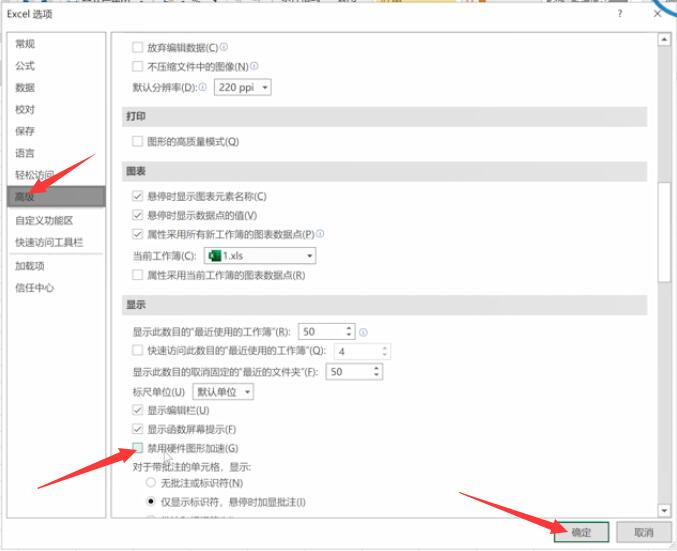Uncheck 显示函数屏幕提示(F) option

[x=137, y=429]
